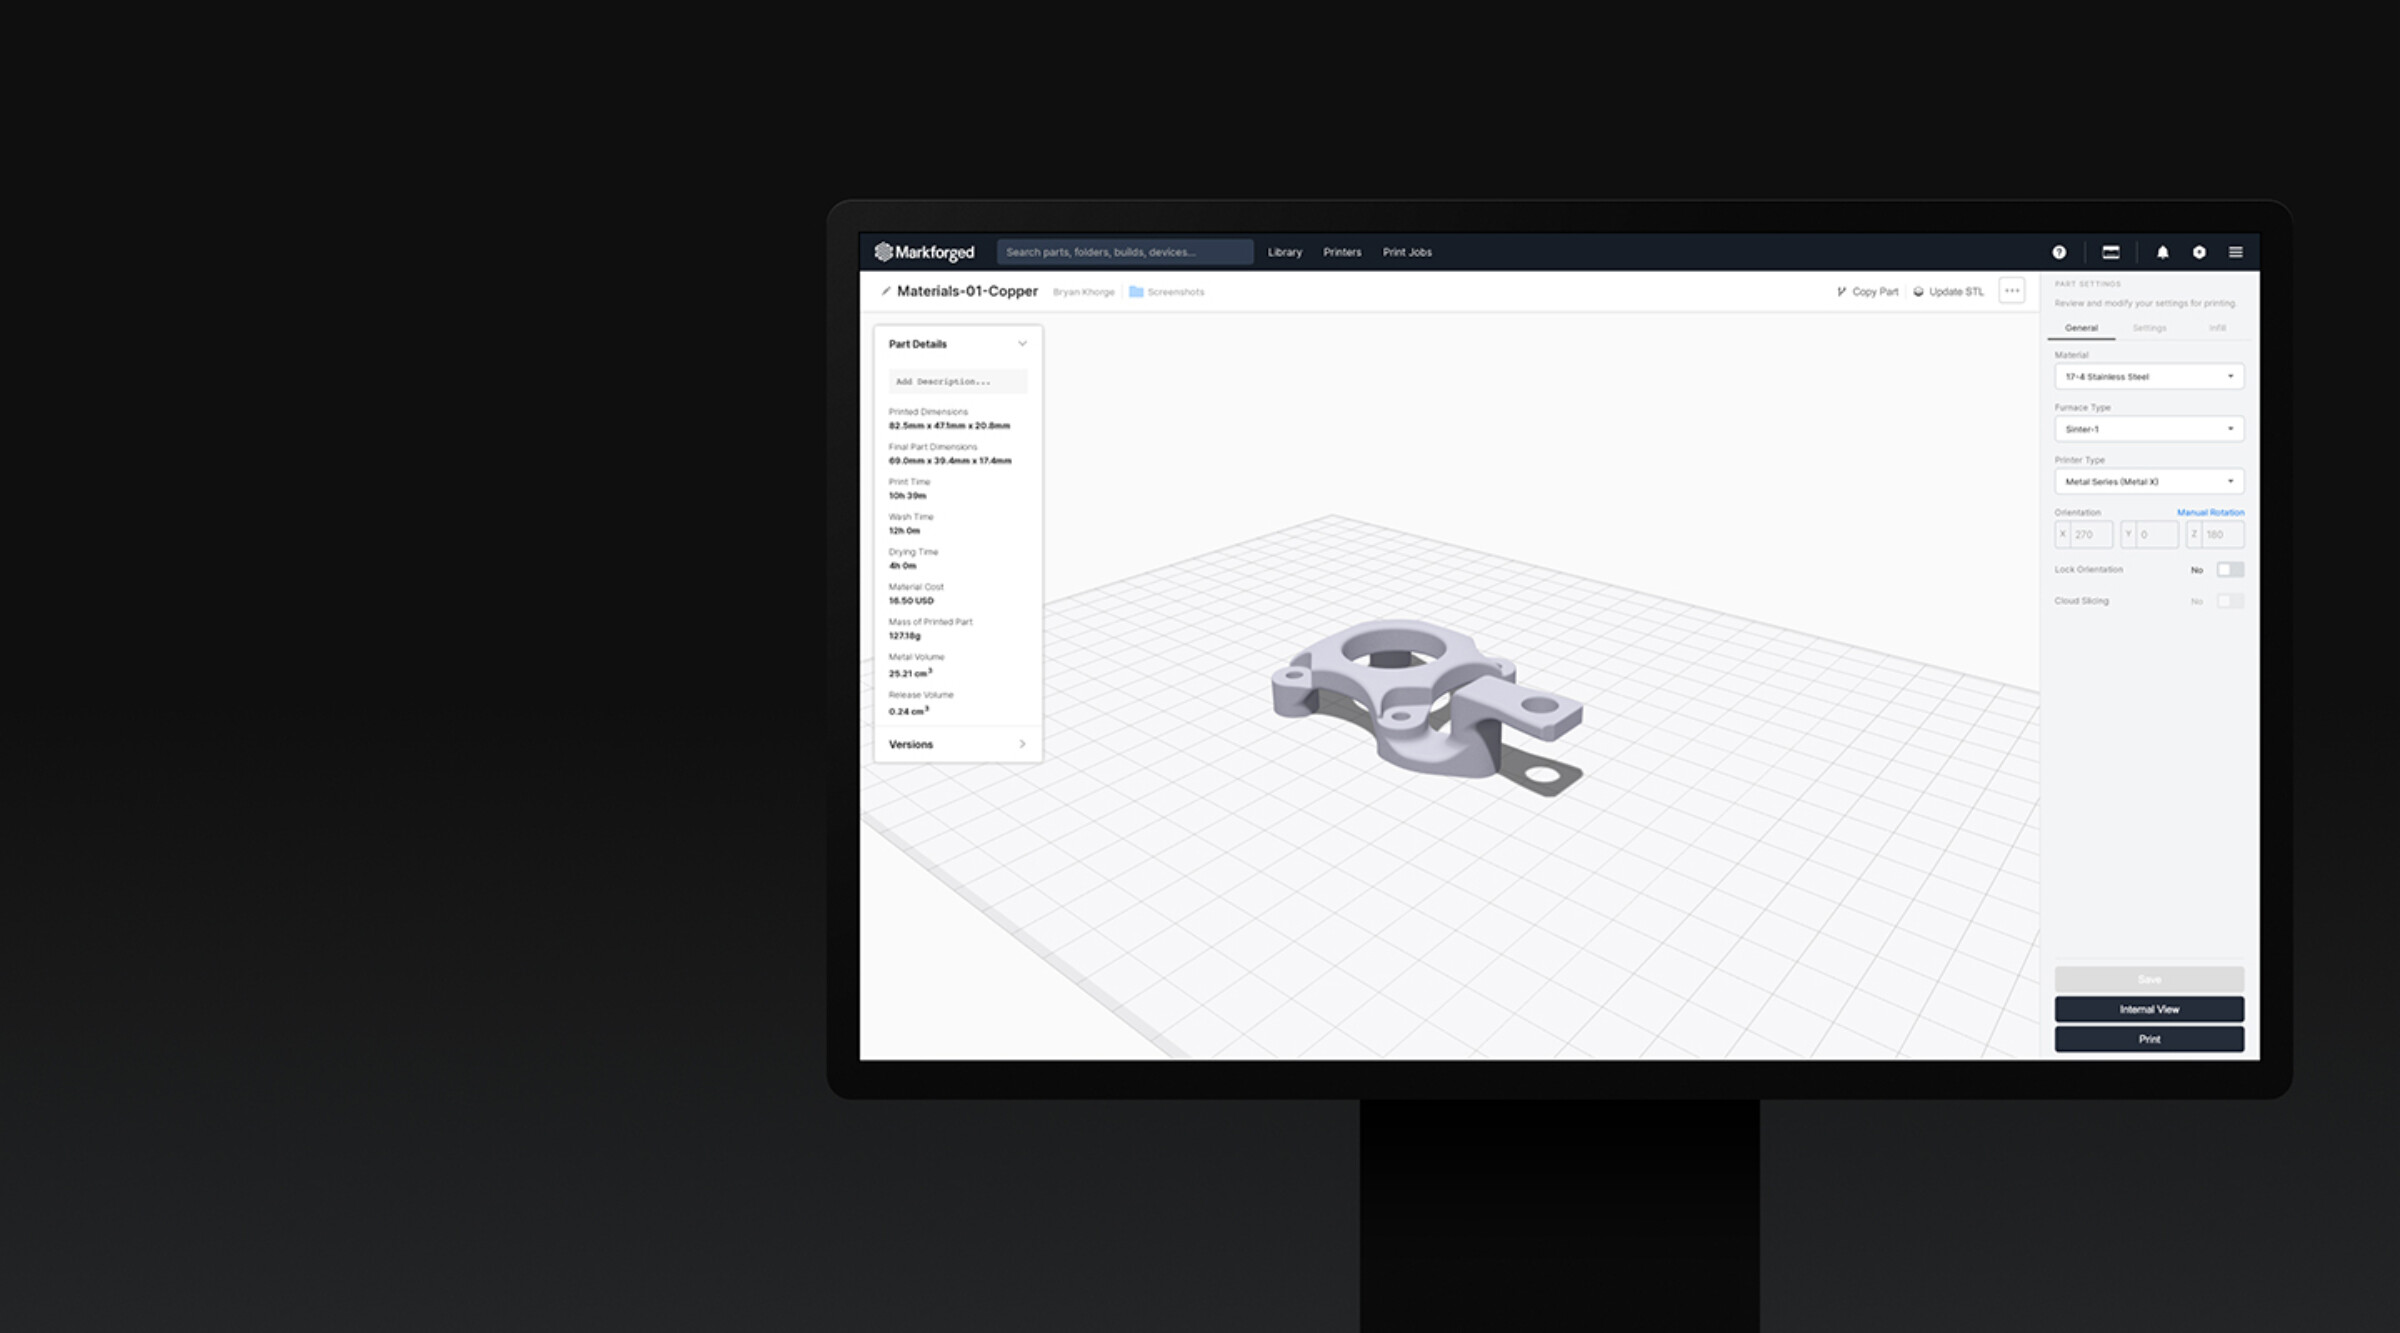Open the settings gear icon
The height and width of the screenshot is (1333, 2400).
tap(2198, 252)
